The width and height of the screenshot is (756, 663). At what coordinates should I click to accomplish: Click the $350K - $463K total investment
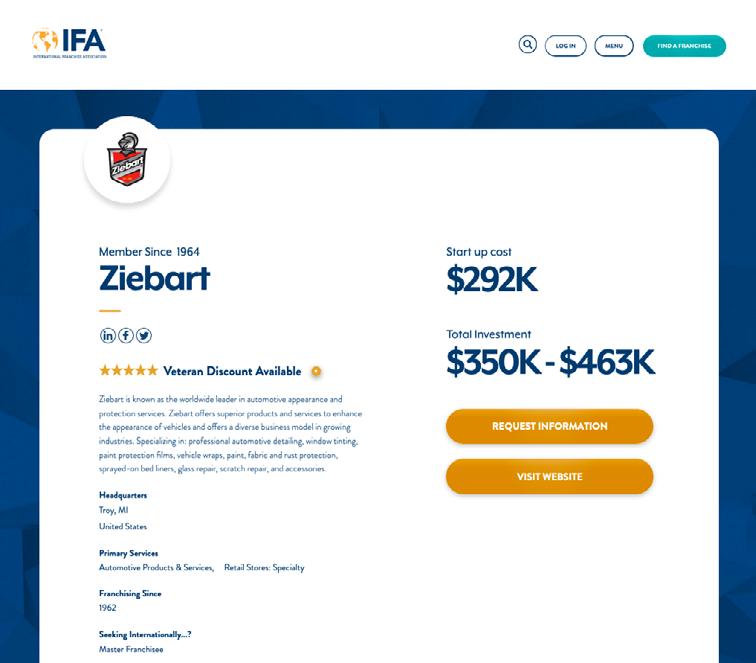[x=550, y=362]
